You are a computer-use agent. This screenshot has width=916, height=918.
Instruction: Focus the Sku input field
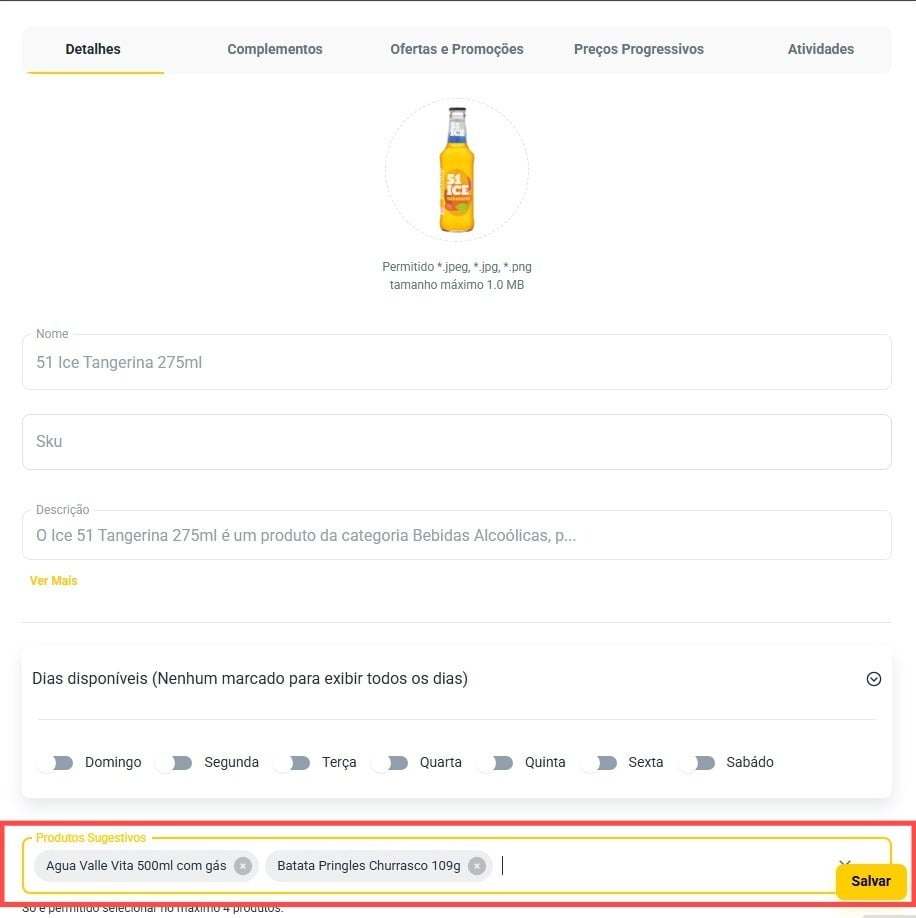[x=457, y=441]
